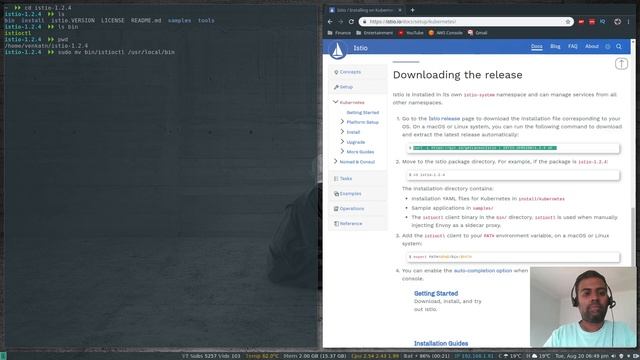Click the site lock icon in address bar
Screen dimensions: 640x360
pyautogui.click(x=364, y=22)
